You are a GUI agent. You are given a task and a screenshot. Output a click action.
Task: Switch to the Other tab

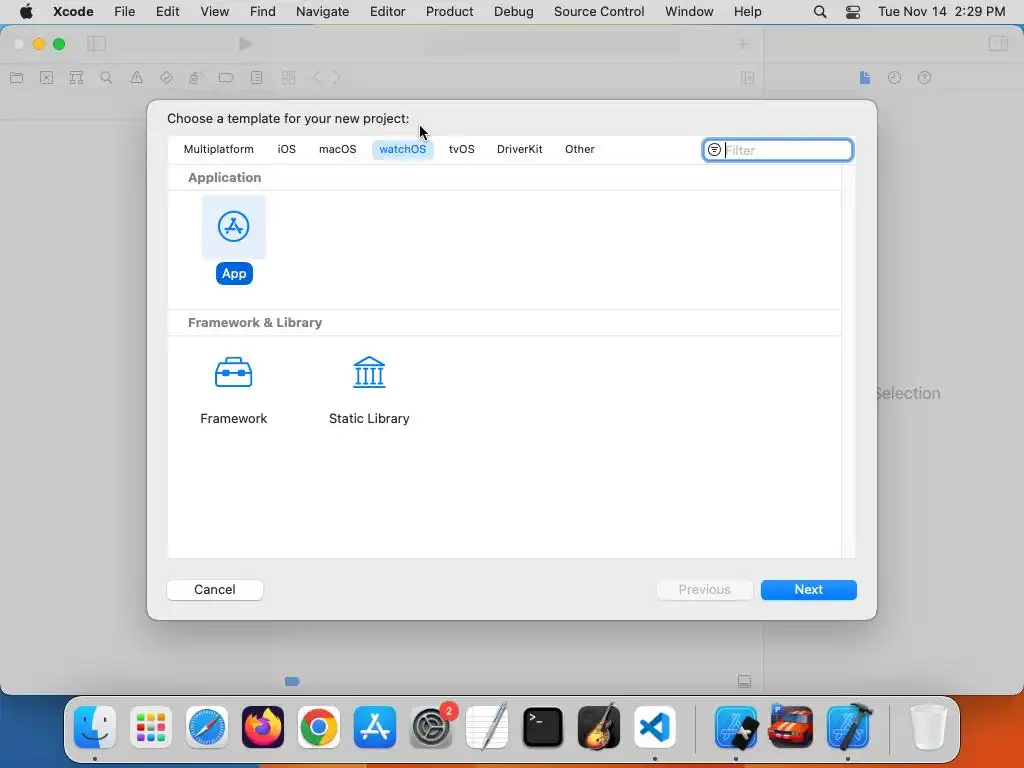[579, 149]
